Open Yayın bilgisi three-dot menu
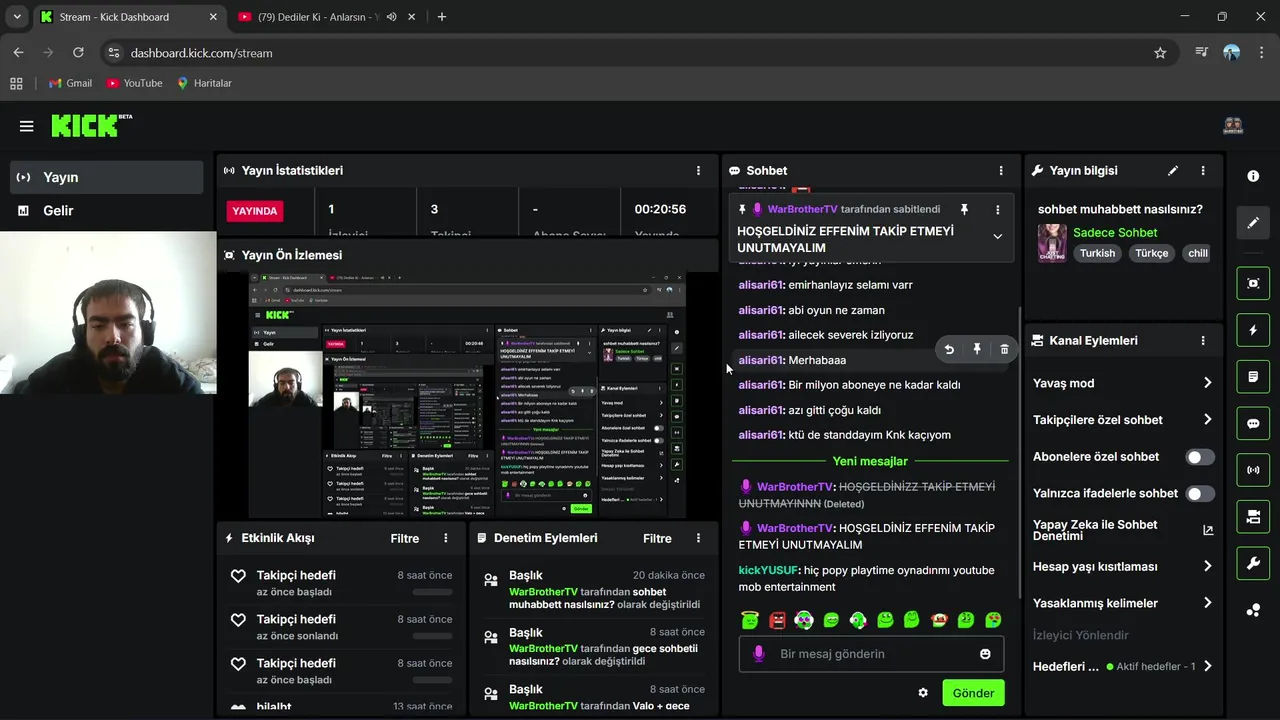 click(x=1203, y=171)
